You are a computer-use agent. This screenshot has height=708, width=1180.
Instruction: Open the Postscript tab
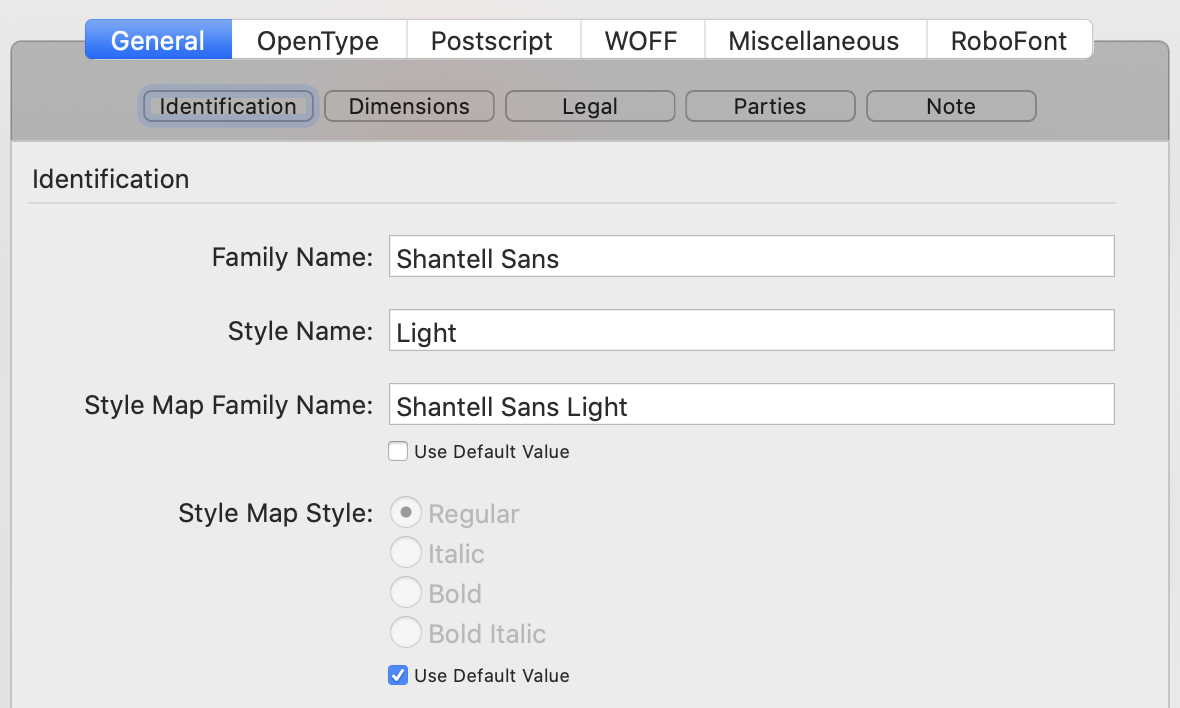click(493, 40)
